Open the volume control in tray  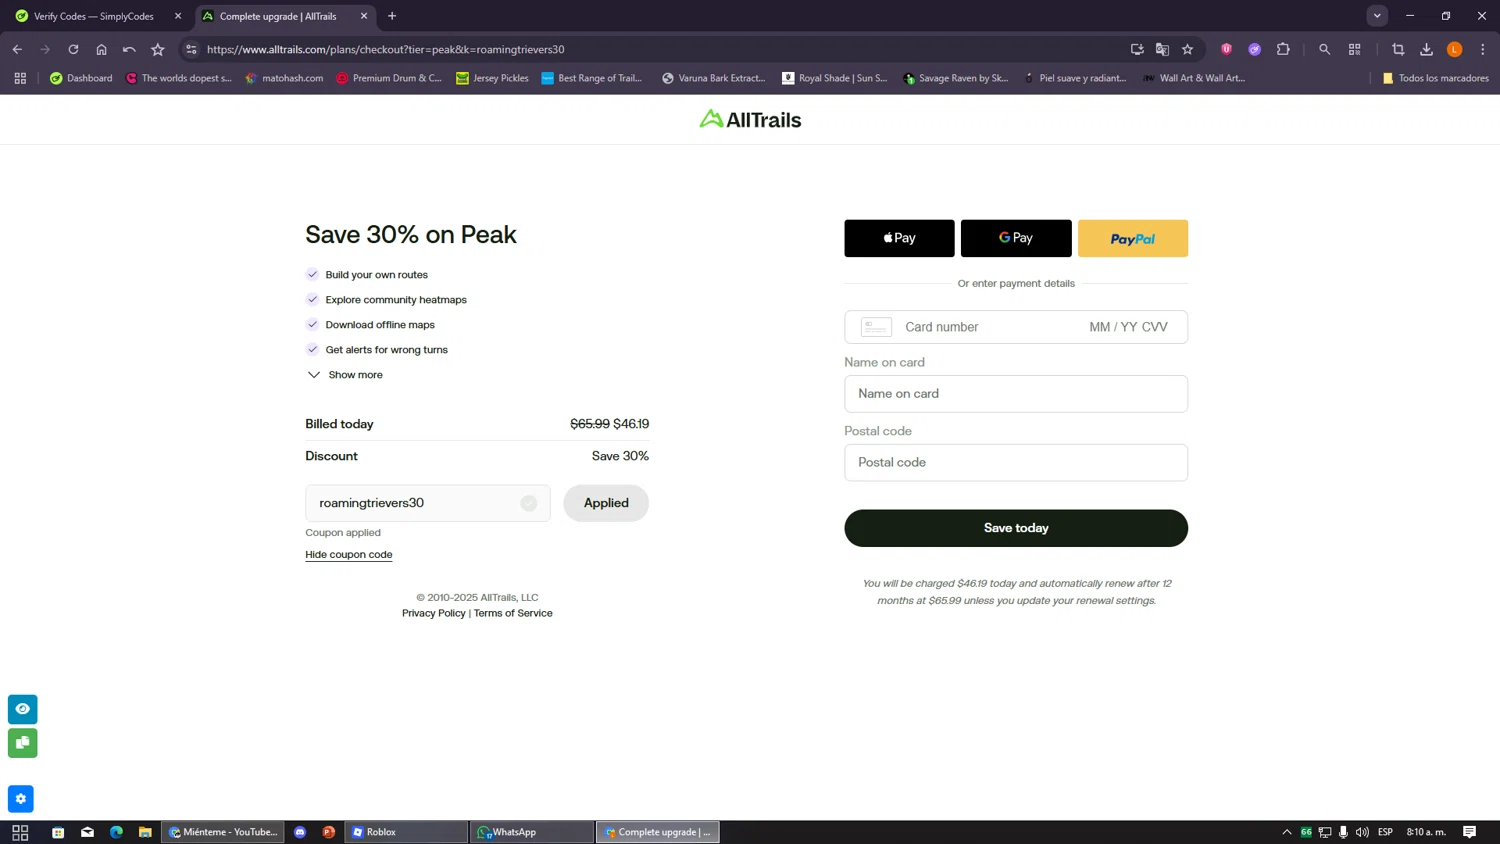pos(1362,832)
